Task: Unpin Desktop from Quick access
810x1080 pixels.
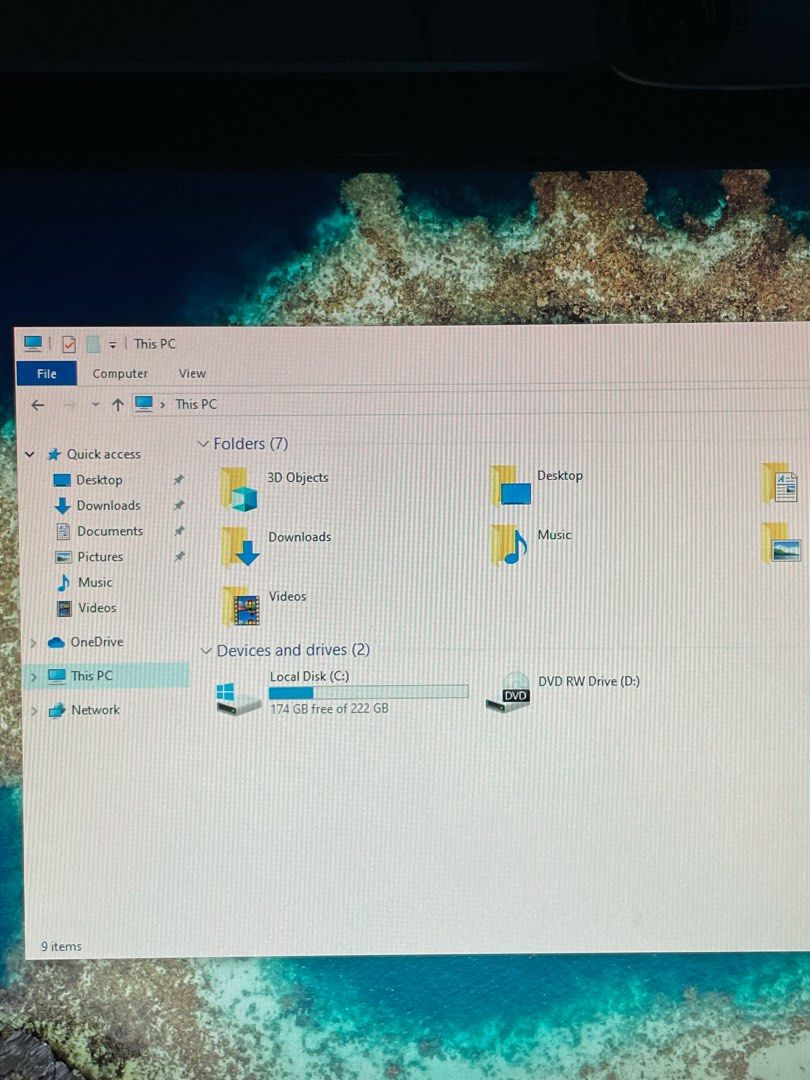Action: point(179,480)
